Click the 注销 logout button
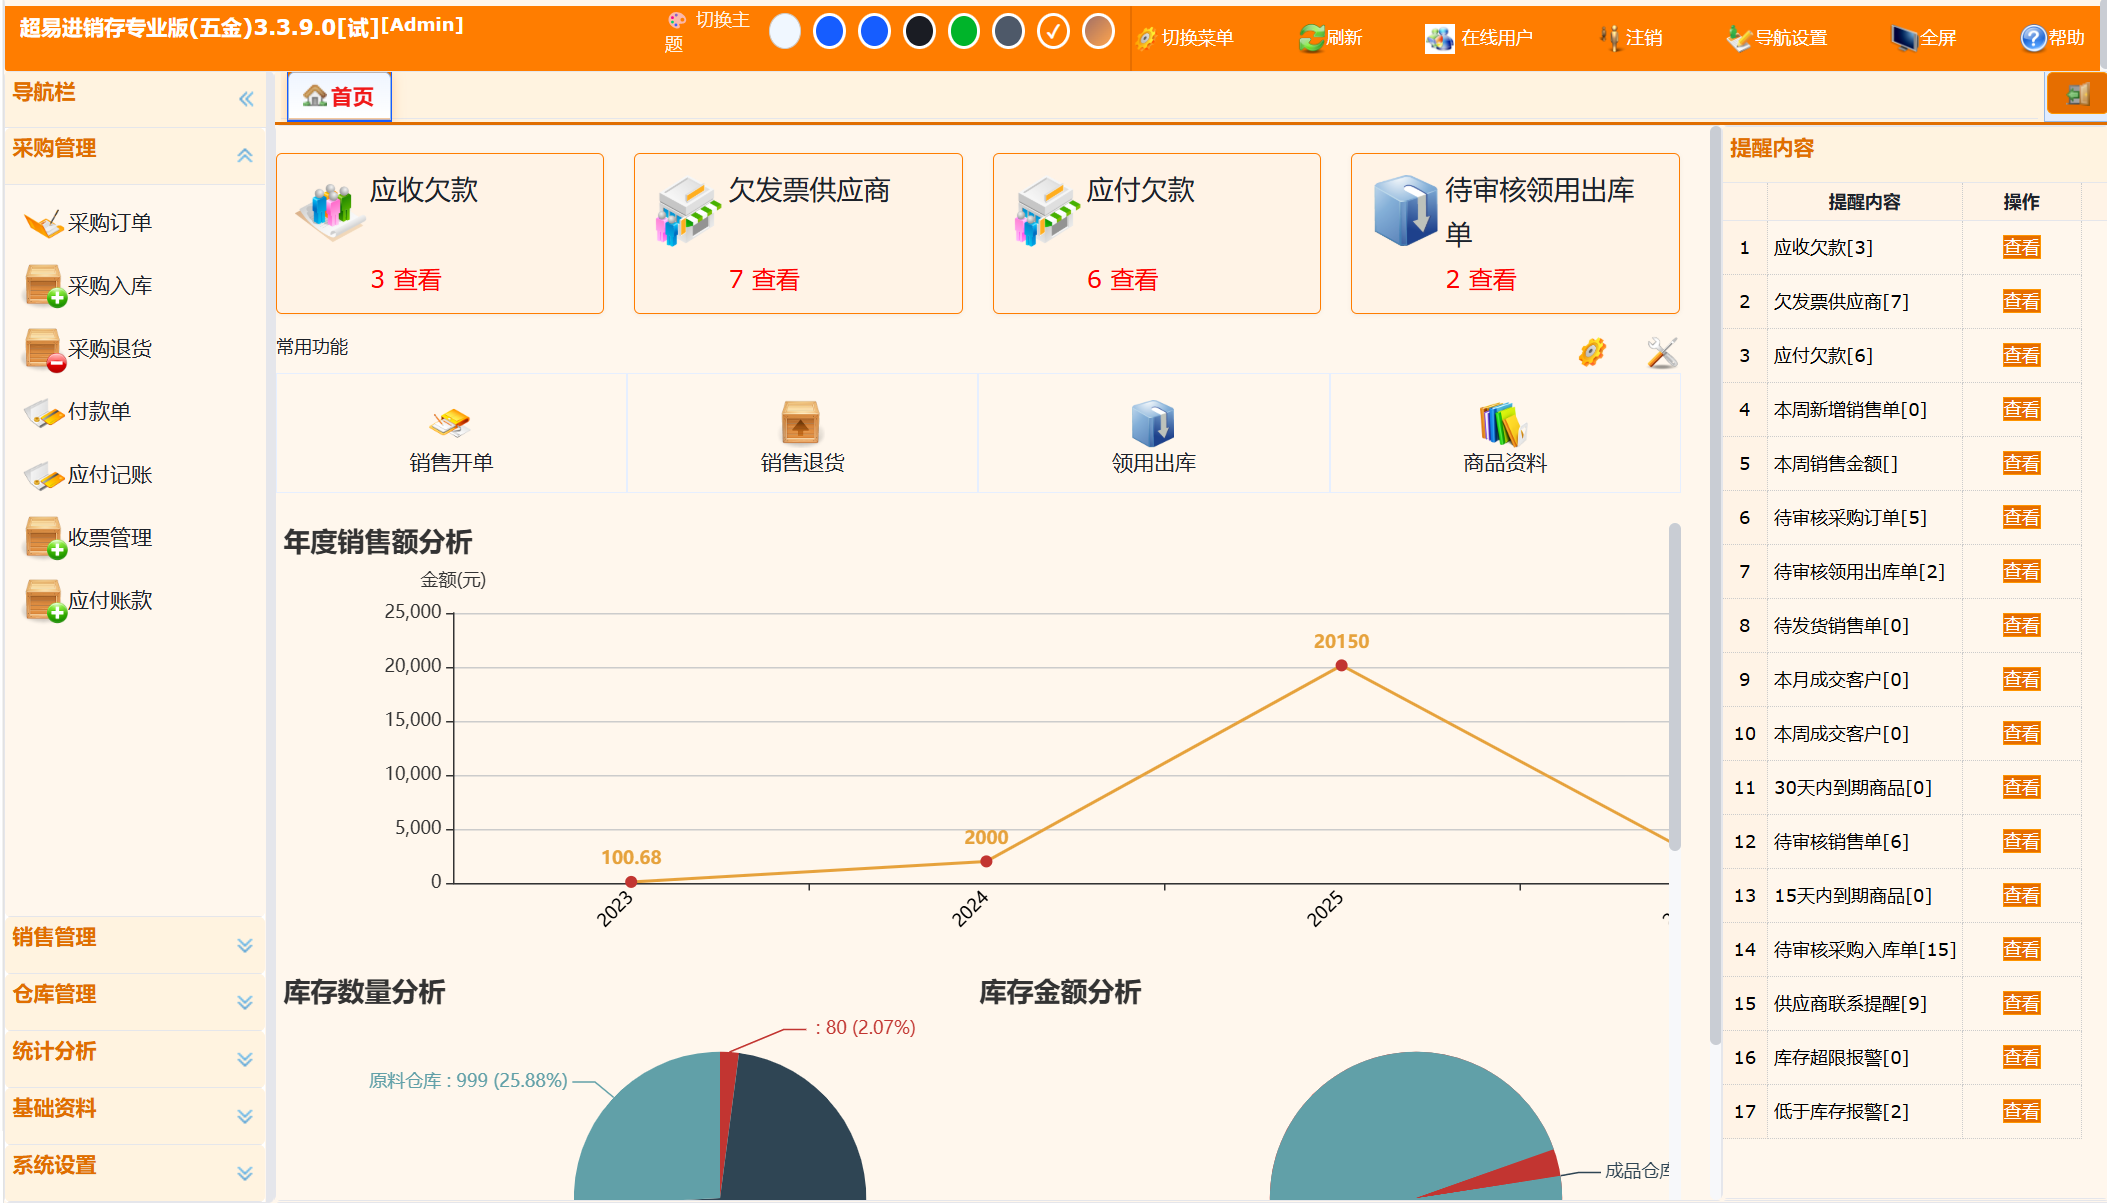Image resolution: width=2107 pixels, height=1203 pixels. point(1631,38)
